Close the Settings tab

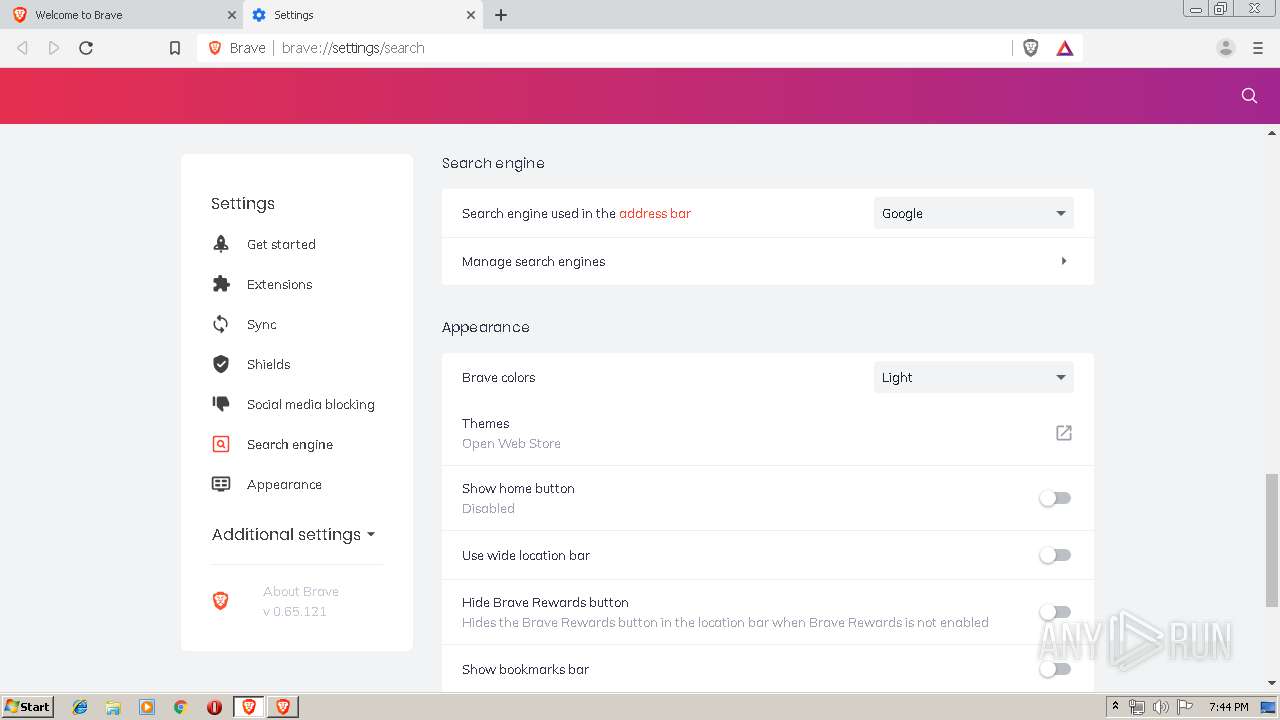coord(471,15)
